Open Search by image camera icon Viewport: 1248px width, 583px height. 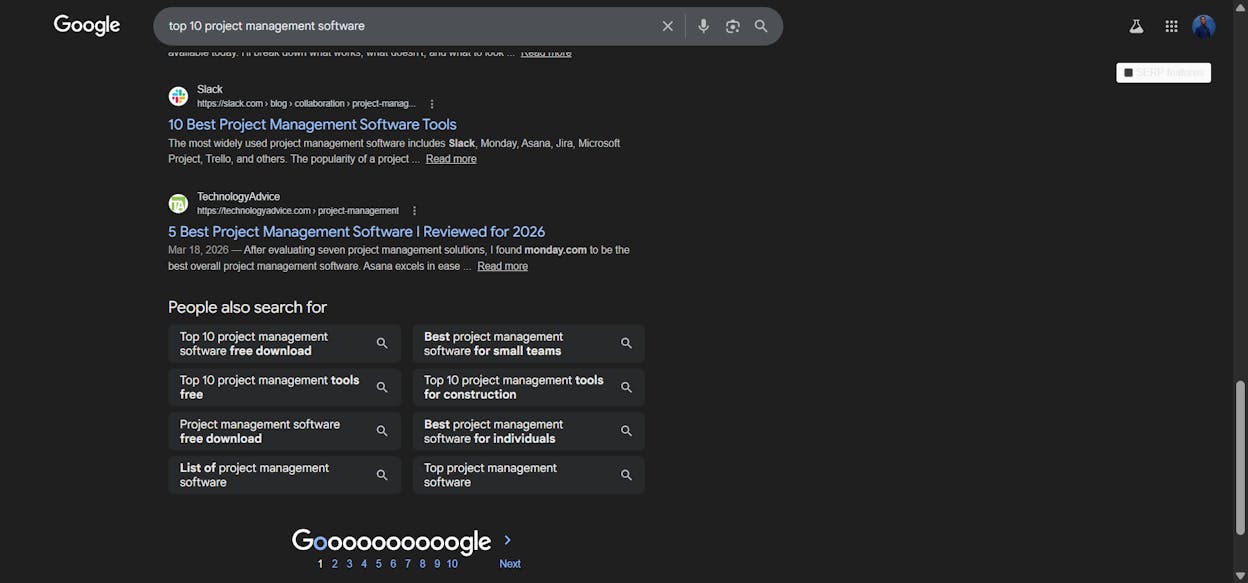733,26
